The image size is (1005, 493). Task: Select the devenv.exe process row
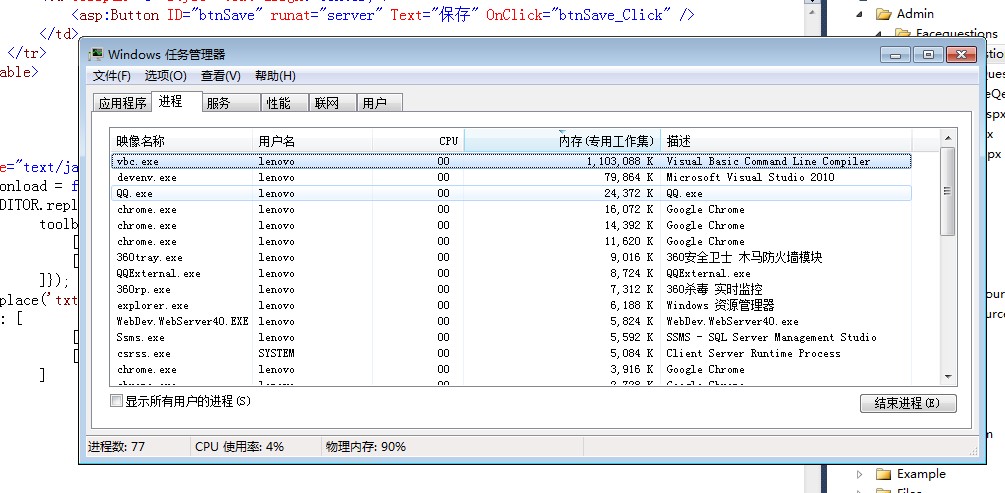[x=511, y=178]
